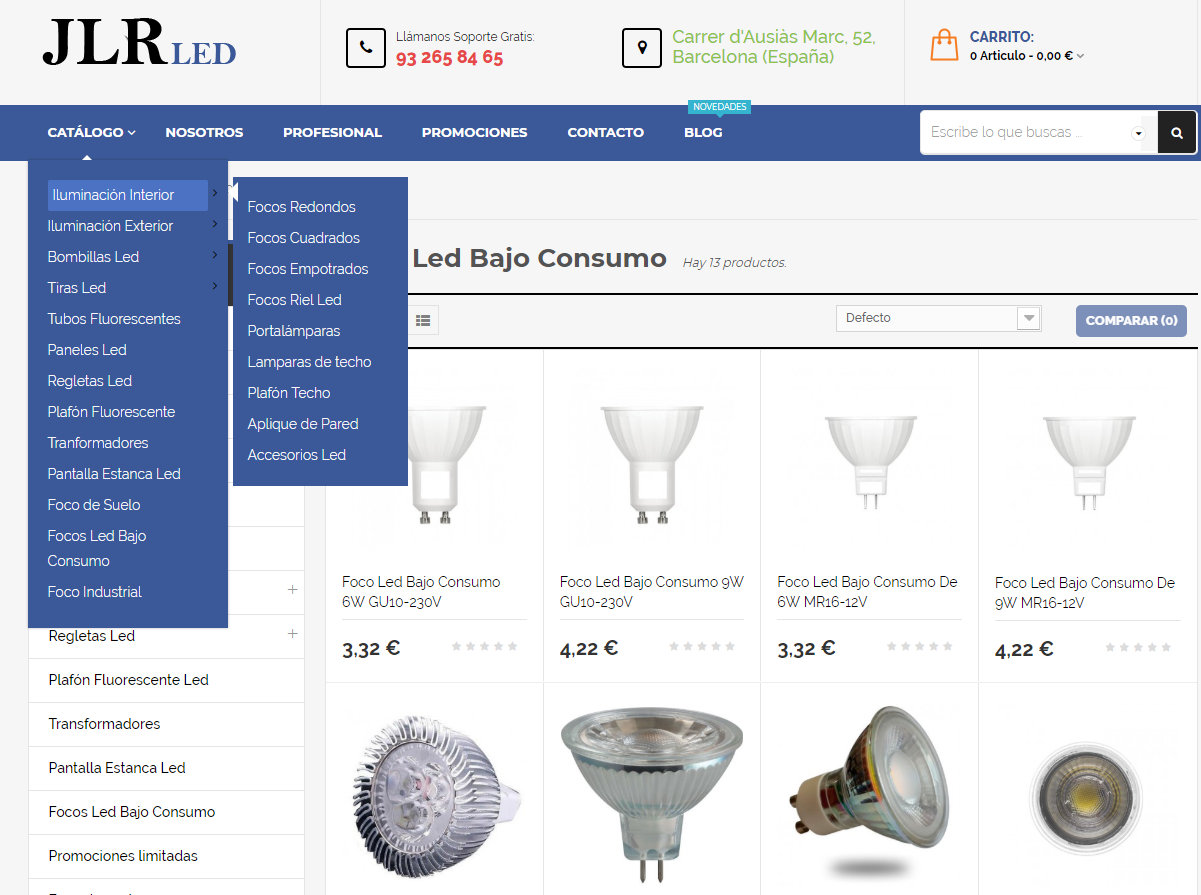The width and height of the screenshot is (1201, 895).
Task: Open the Promociones menu item
Action: point(474,132)
